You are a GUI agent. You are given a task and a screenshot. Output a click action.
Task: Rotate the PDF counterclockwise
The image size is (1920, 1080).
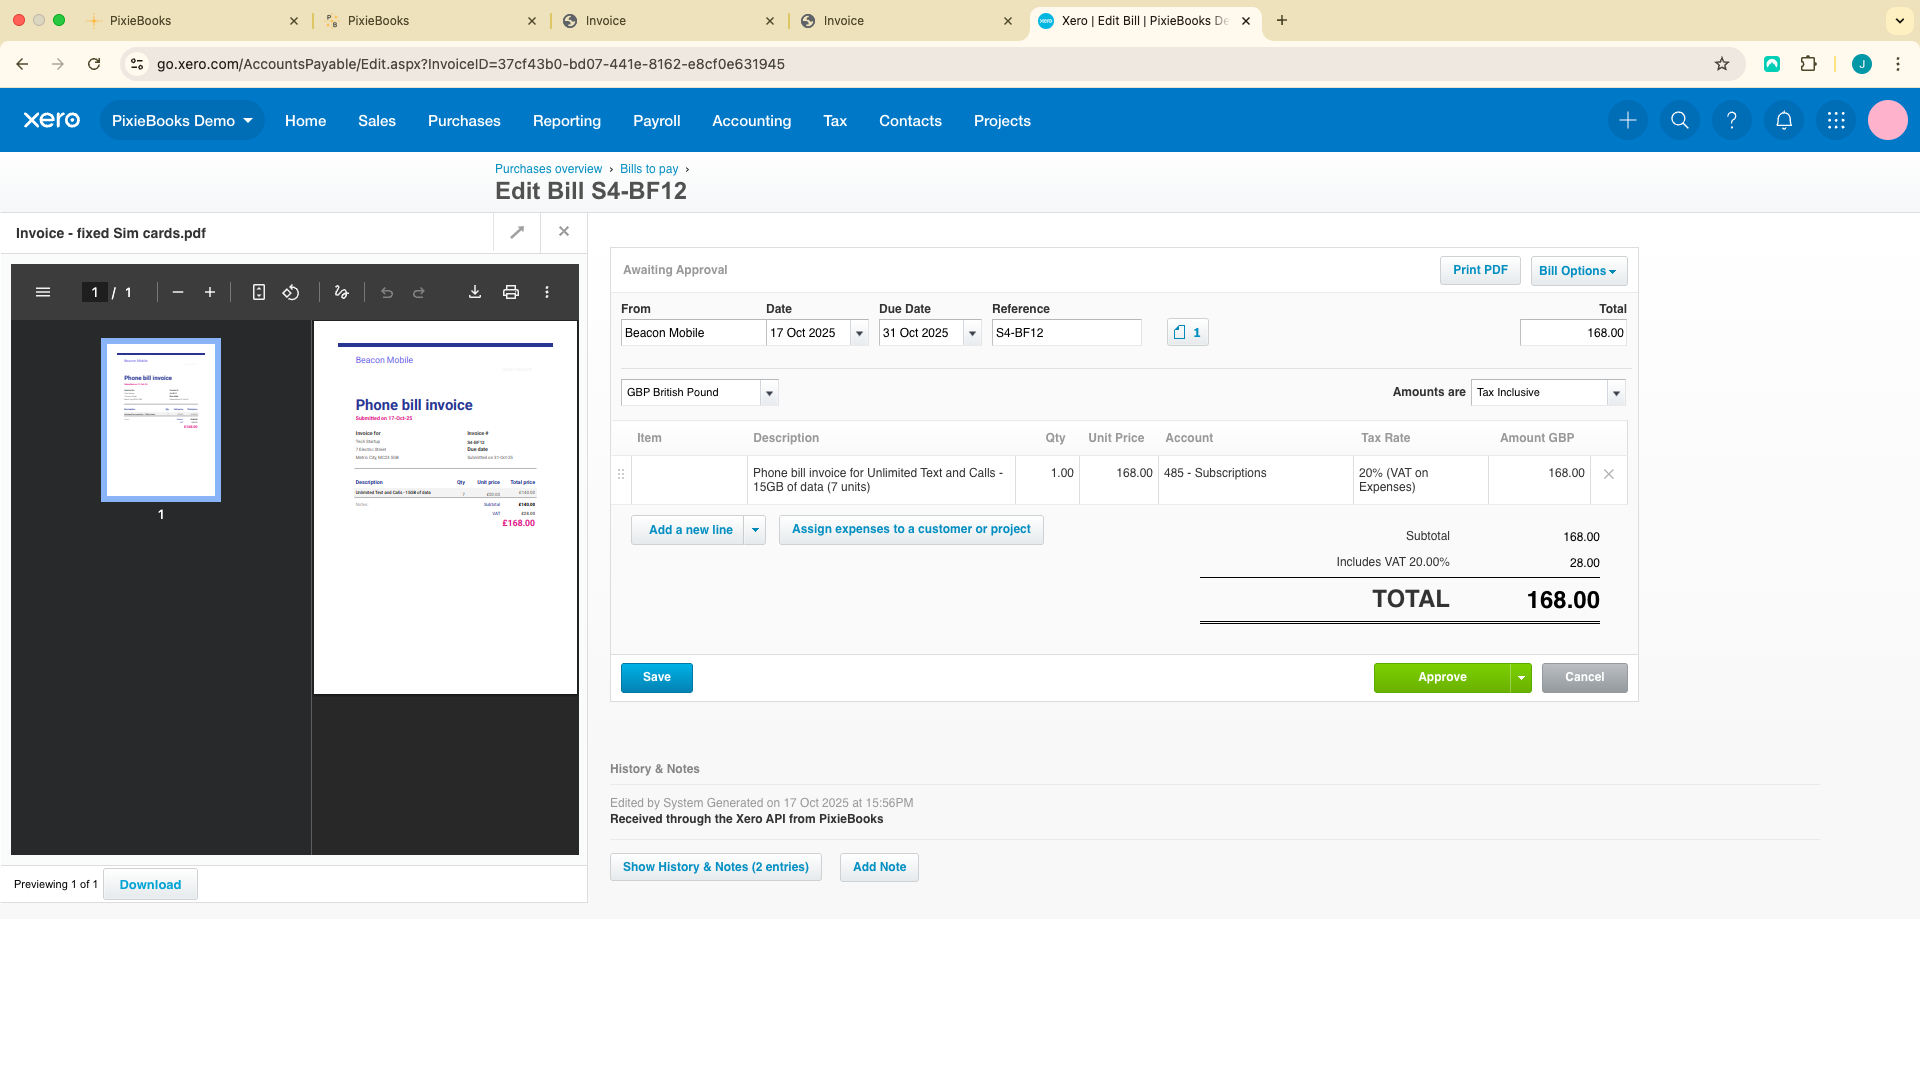(291, 292)
